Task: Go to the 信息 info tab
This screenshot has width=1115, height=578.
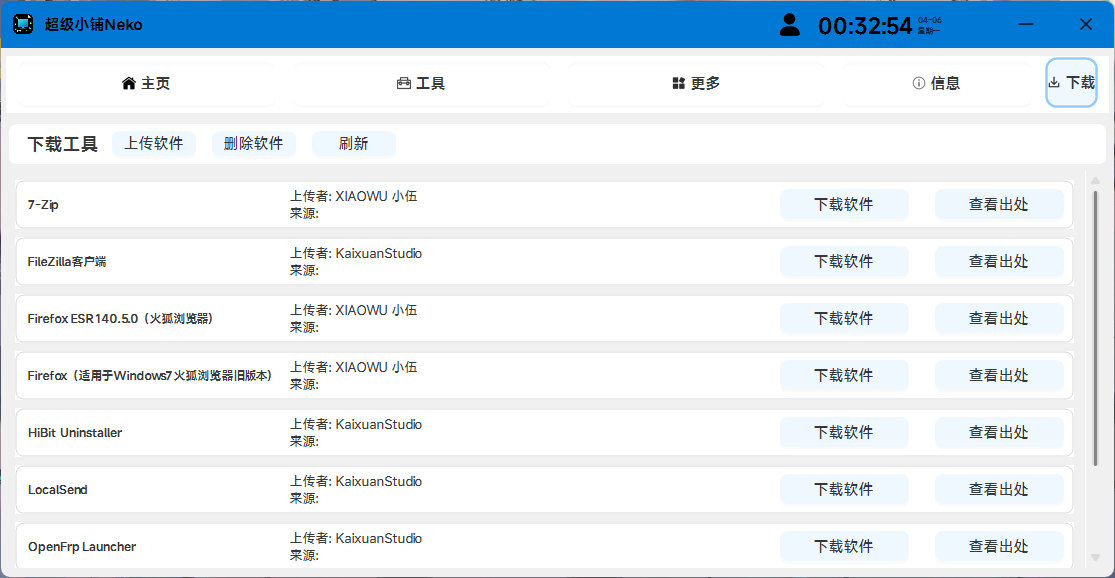Action: click(936, 84)
